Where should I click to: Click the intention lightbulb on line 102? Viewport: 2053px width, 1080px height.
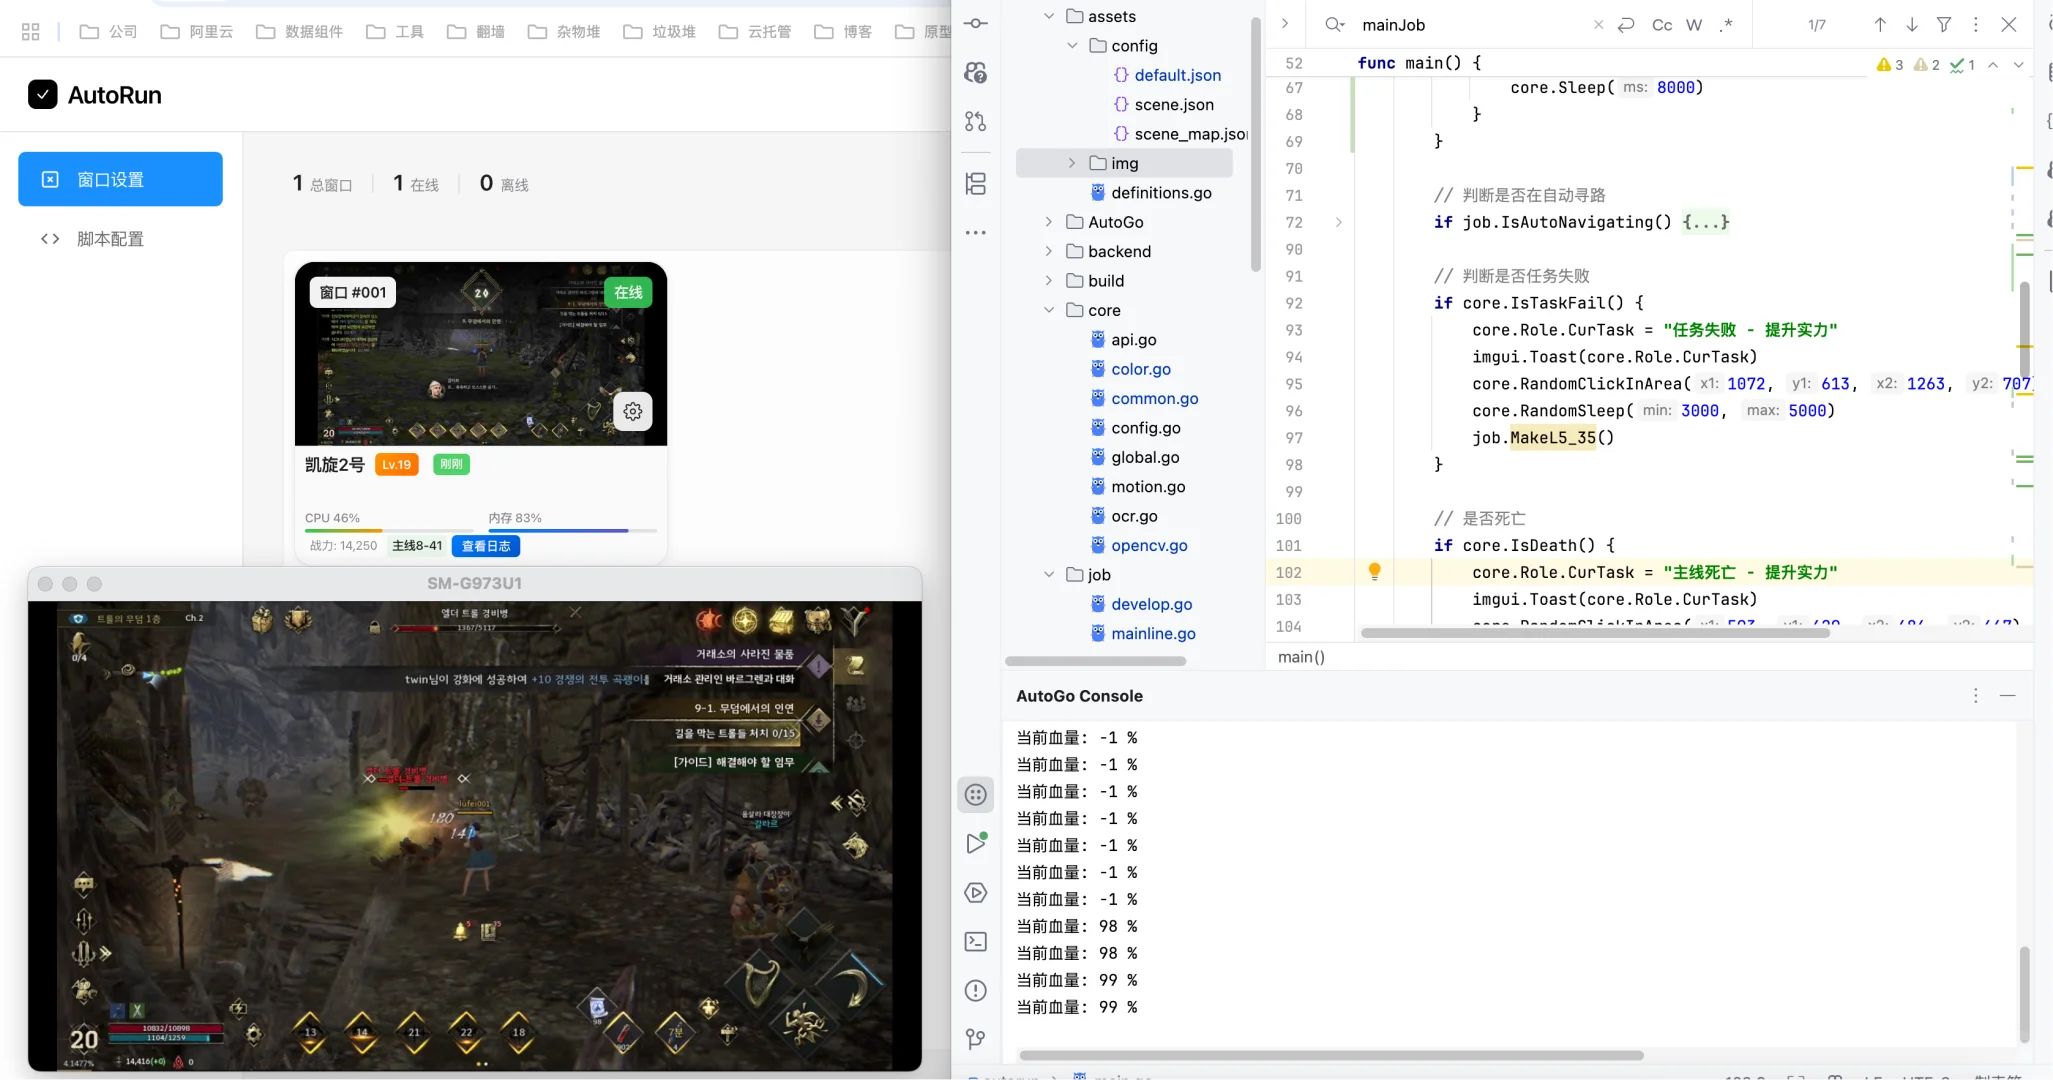(1374, 572)
